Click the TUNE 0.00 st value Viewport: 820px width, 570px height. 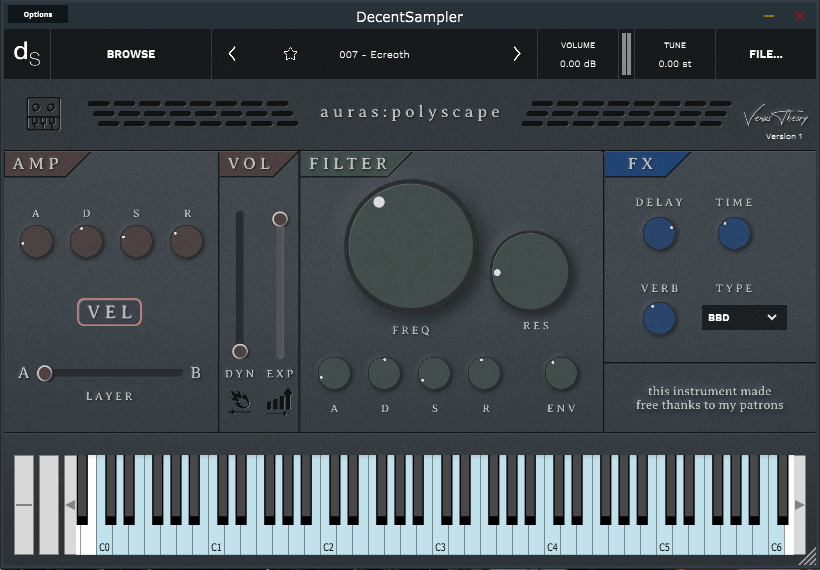pos(675,64)
